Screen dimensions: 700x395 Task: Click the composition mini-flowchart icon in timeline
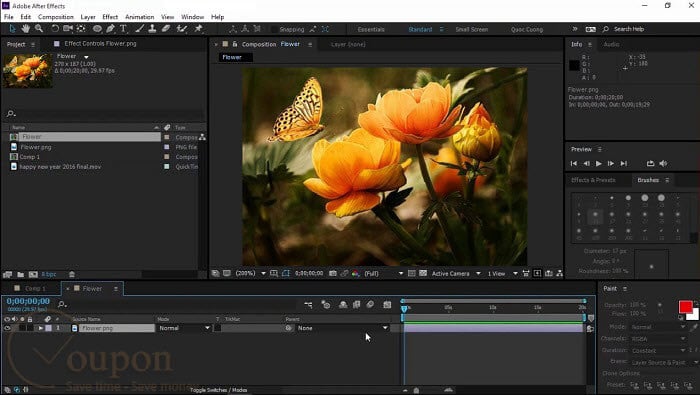[308, 304]
